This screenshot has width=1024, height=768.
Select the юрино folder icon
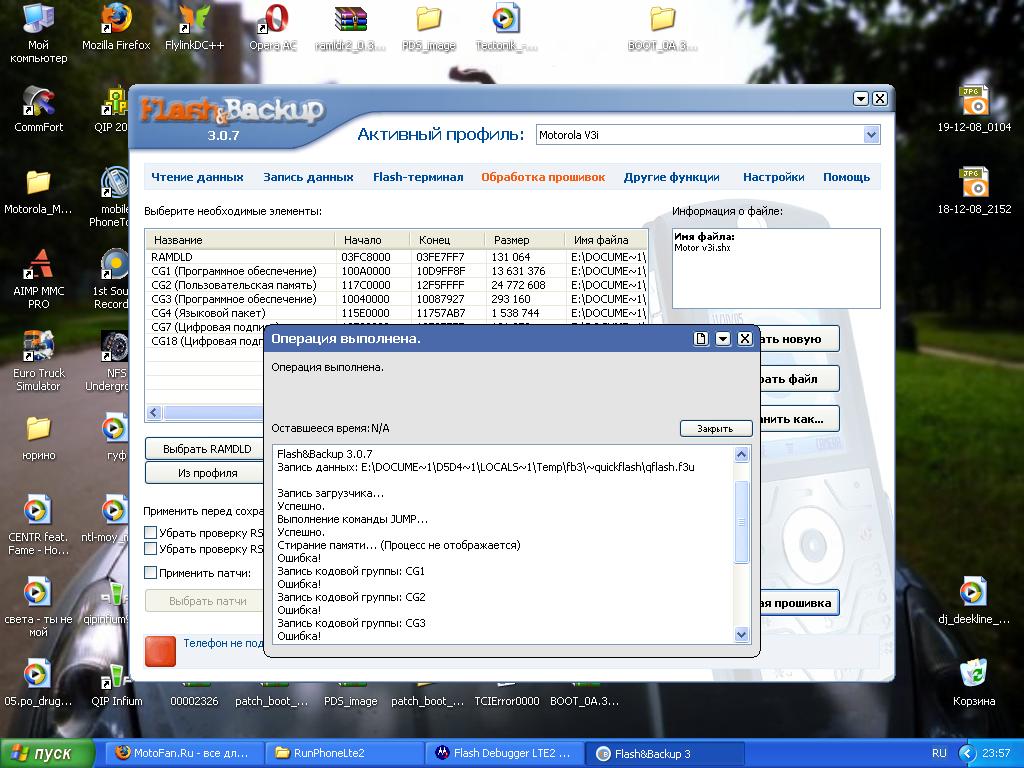tap(39, 438)
